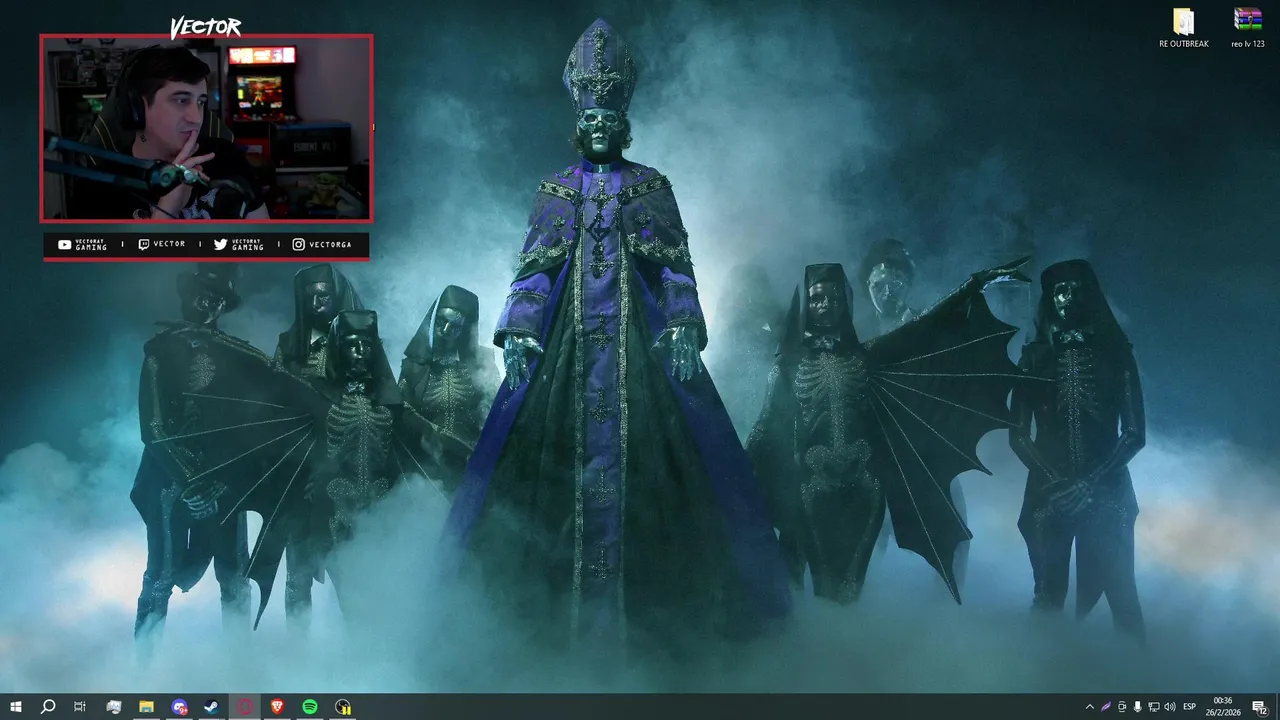The height and width of the screenshot is (720, 1280).
Task: Click the microphone tray icon
Action: coord(1138,707)
